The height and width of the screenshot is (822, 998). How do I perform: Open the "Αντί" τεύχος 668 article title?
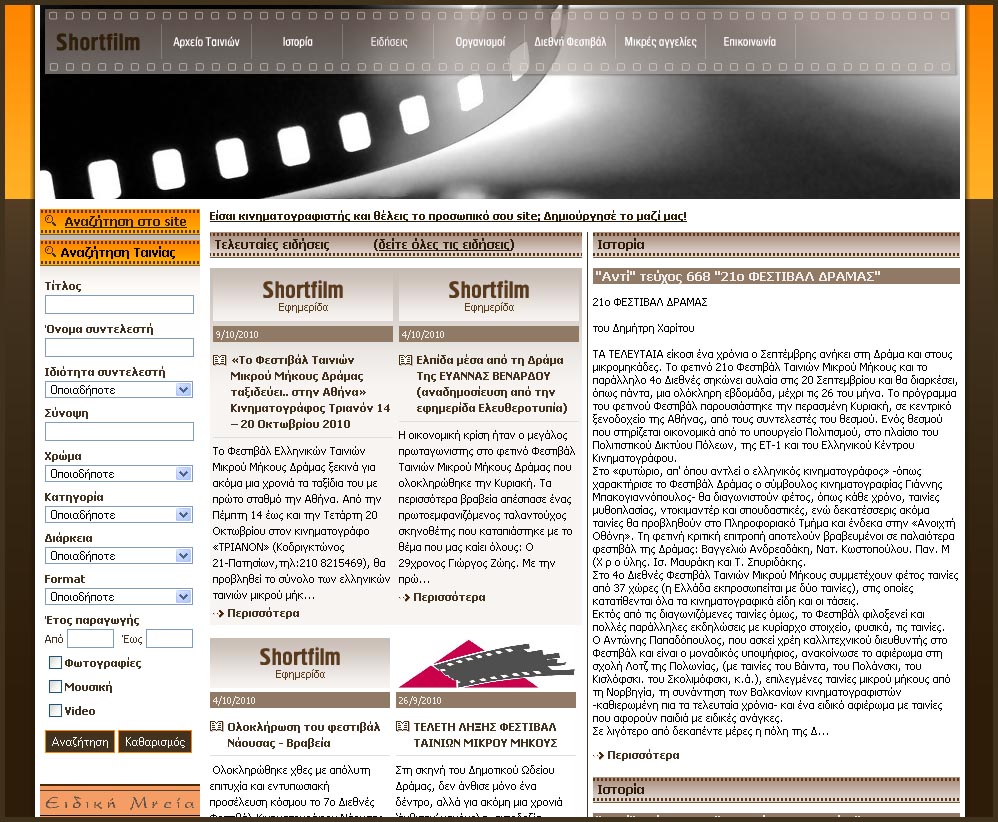pyautogui.click(x=738, y=276)
